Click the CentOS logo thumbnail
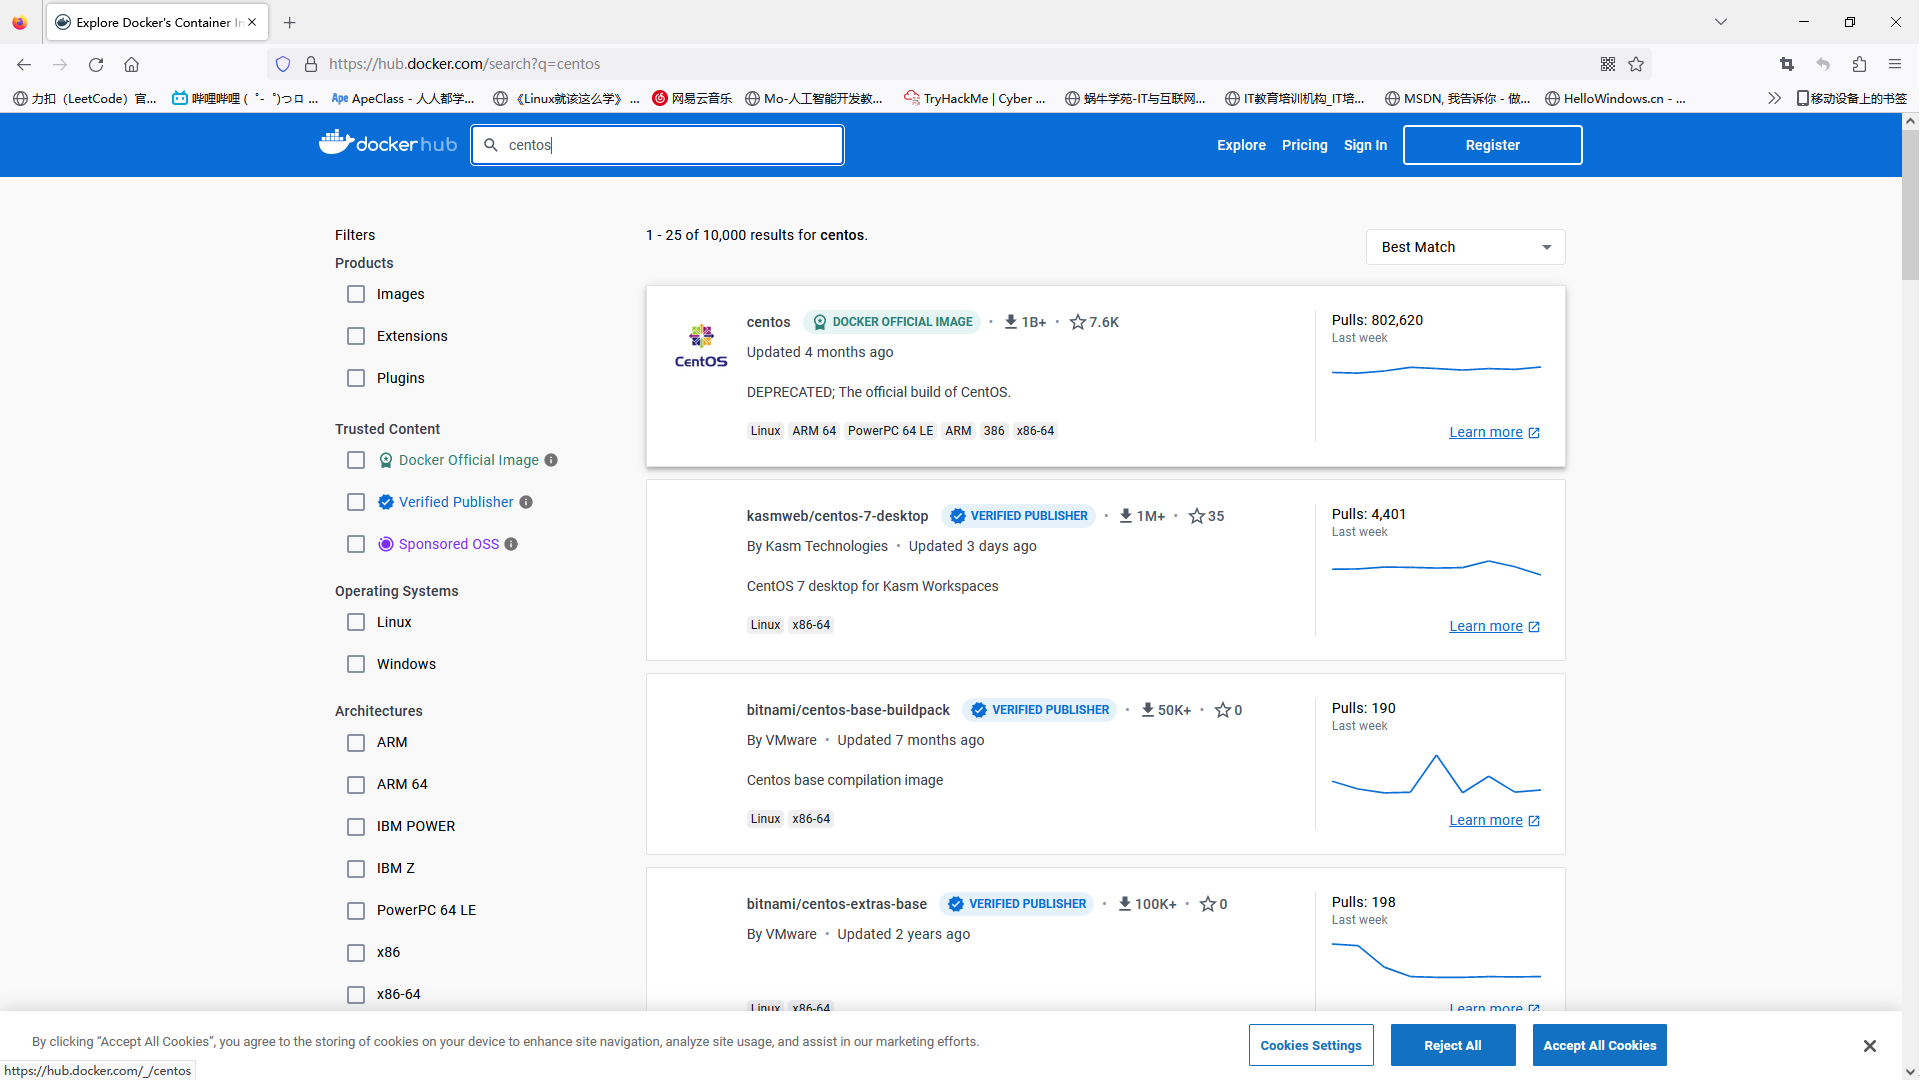1920x1080 pixels. tap(701, 346)
